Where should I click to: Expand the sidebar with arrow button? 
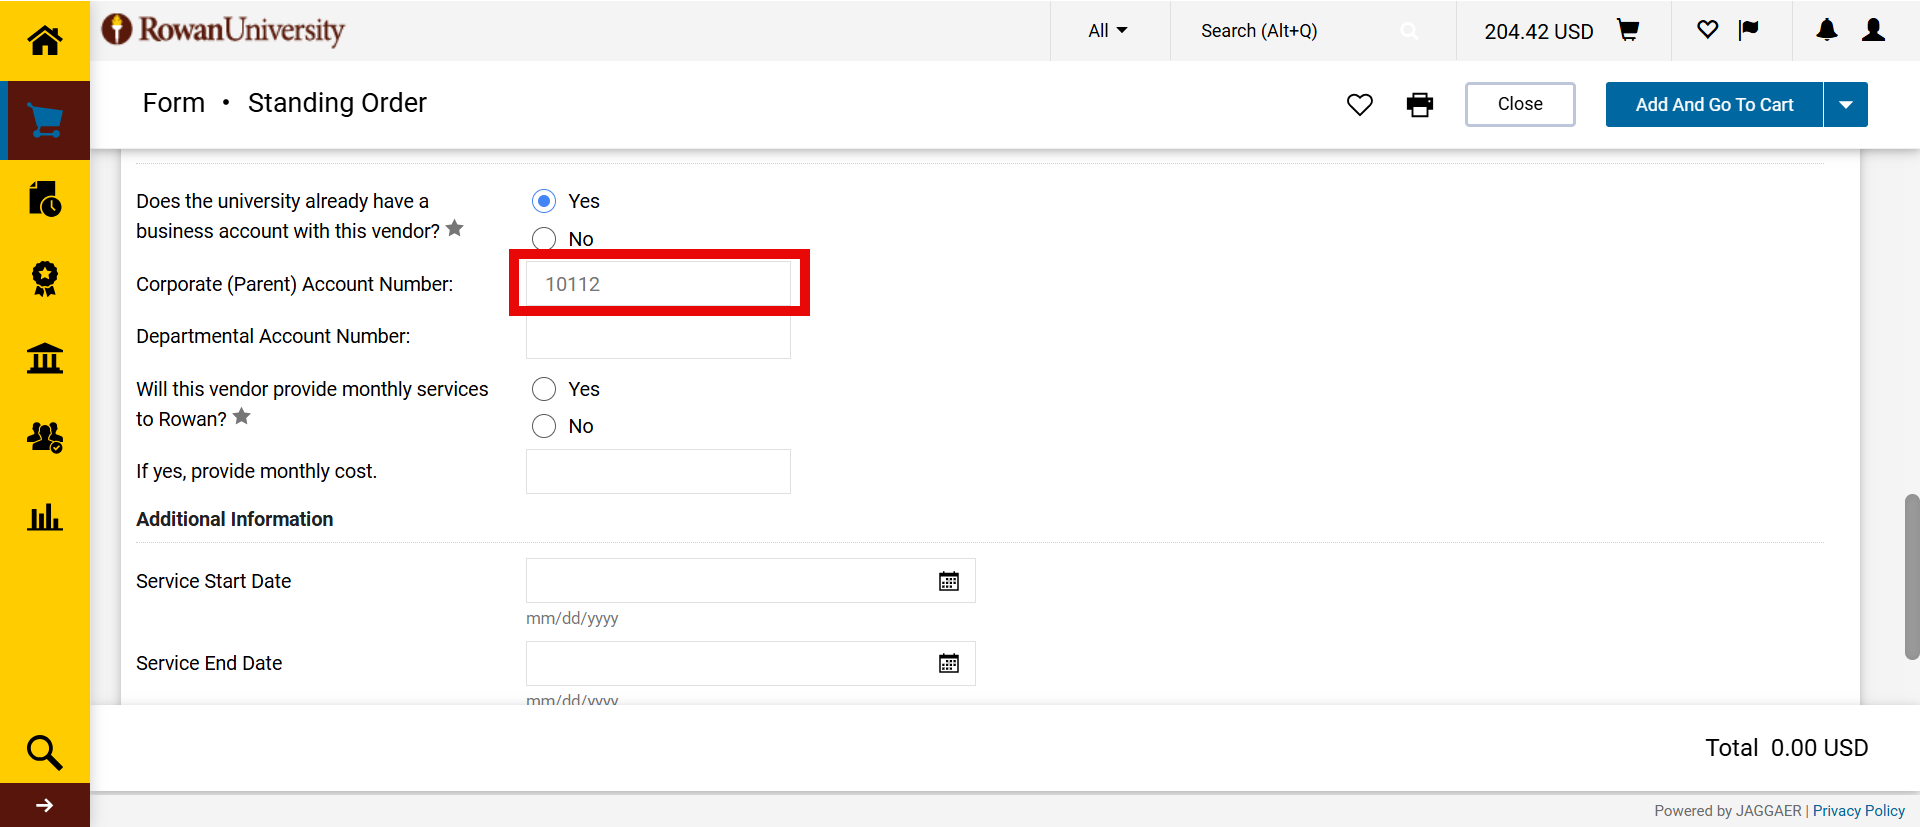click(45, 805)
